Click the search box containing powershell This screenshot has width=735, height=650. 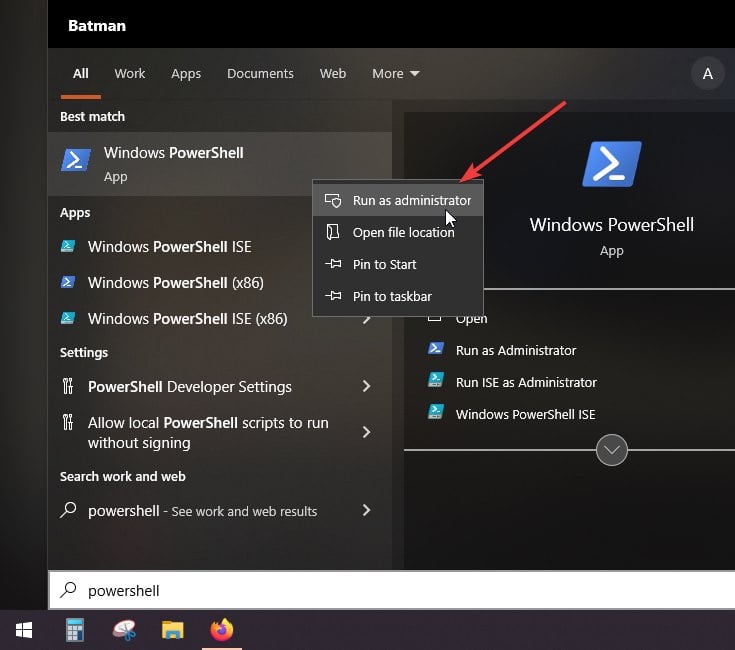392,590
